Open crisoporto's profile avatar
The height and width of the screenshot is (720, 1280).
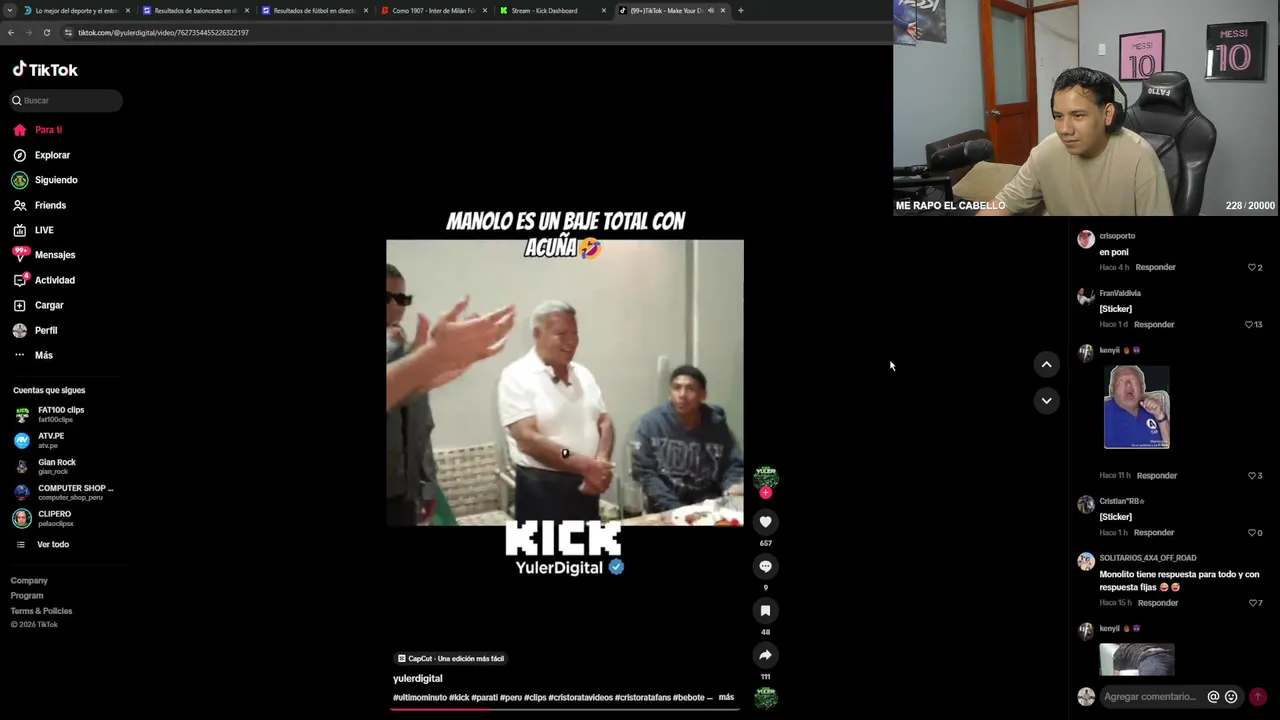pyautogui.click(x=1085, y=239)
